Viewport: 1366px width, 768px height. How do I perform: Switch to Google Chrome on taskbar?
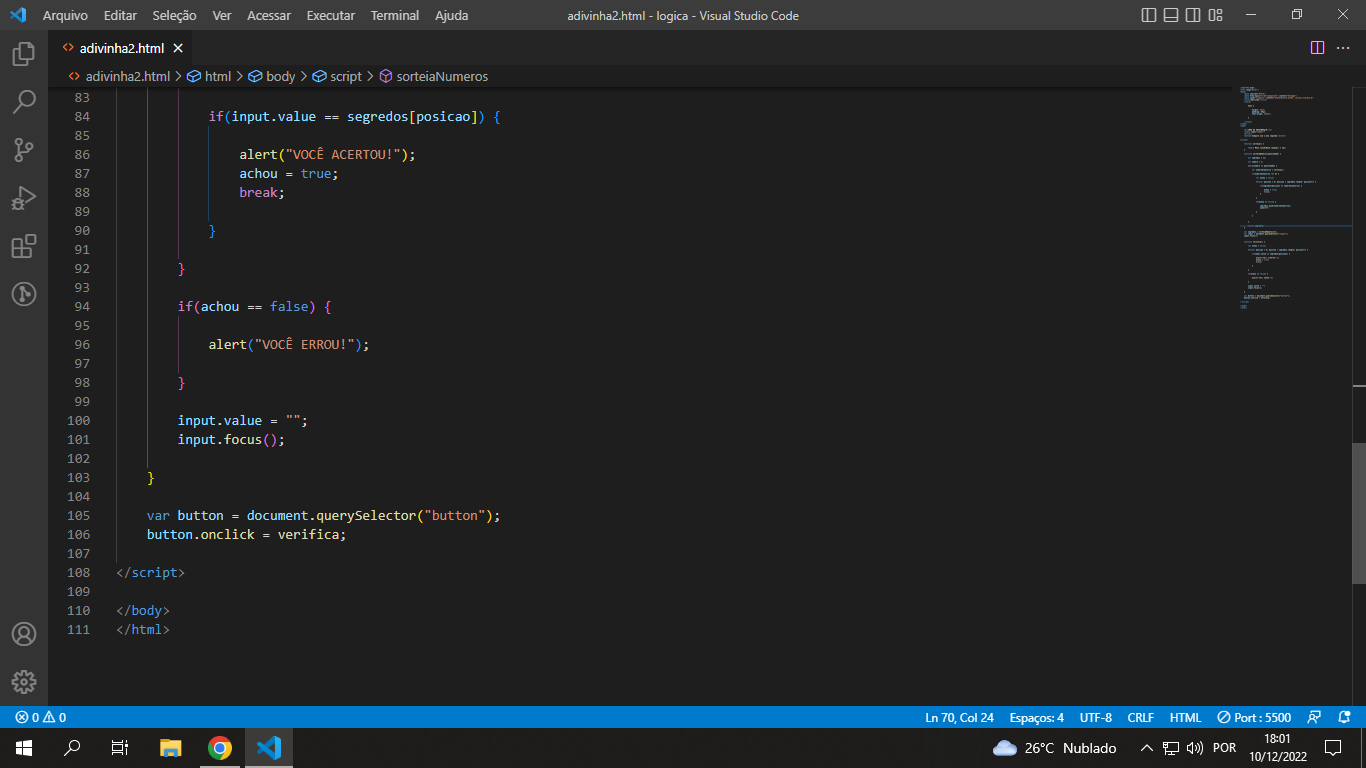[x=220, y=748]
